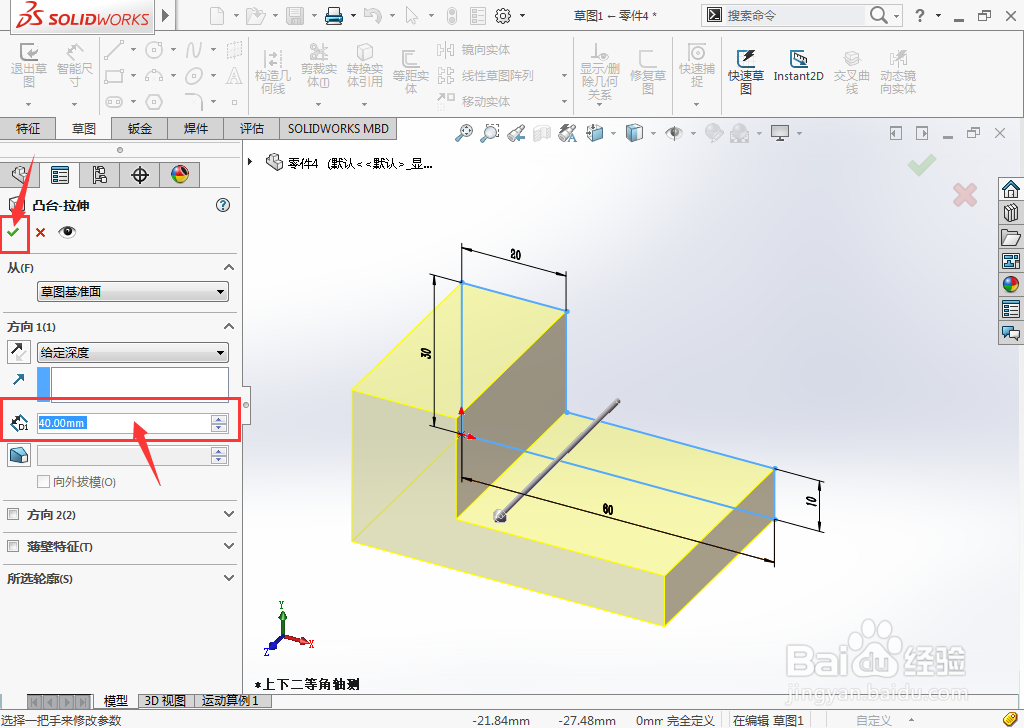Toggle the detailed preview eye icon
Image resolution: width=1024 pixels, height=728 pixels.
[x=67, y=232]
